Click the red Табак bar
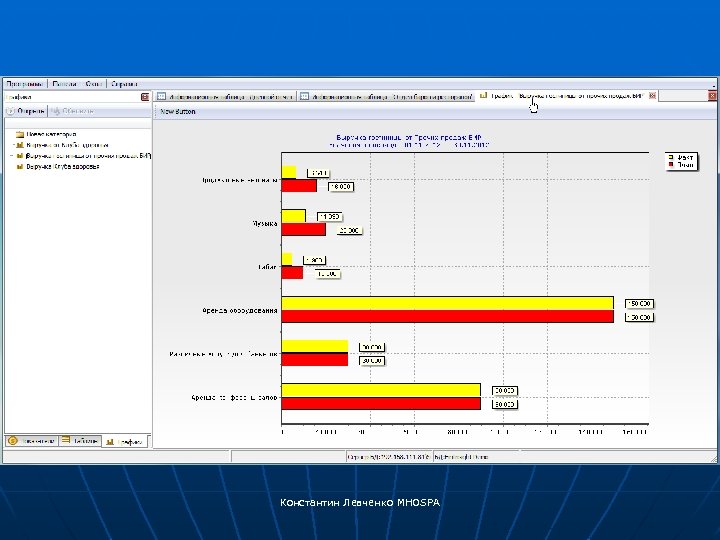The height and width of the screenshot is (540, 720). 292,273
